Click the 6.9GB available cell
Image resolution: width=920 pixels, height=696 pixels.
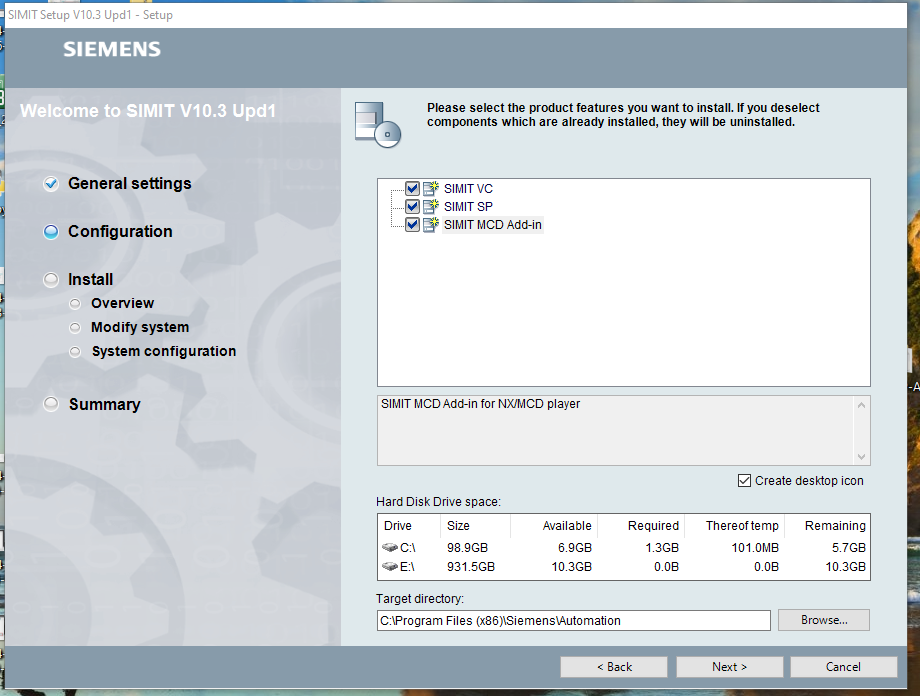coord(574,548)
